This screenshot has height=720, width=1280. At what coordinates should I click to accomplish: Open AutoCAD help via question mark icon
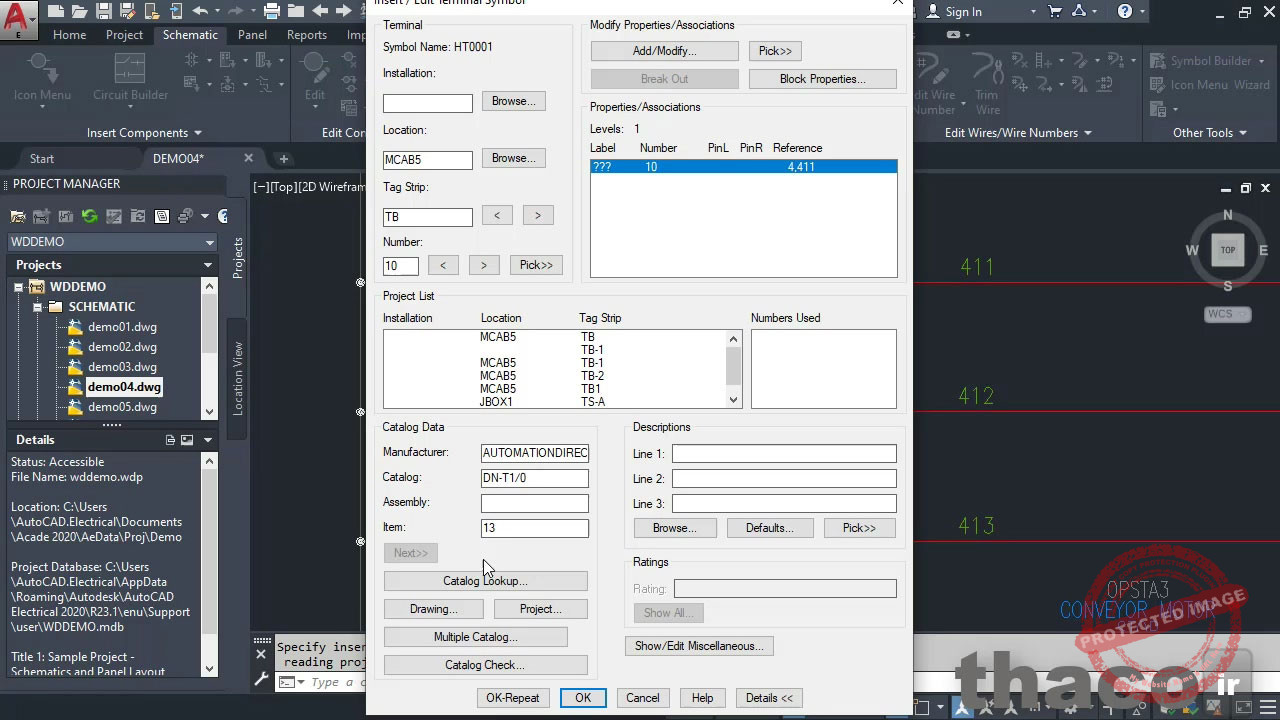(x=1125, y=11)
